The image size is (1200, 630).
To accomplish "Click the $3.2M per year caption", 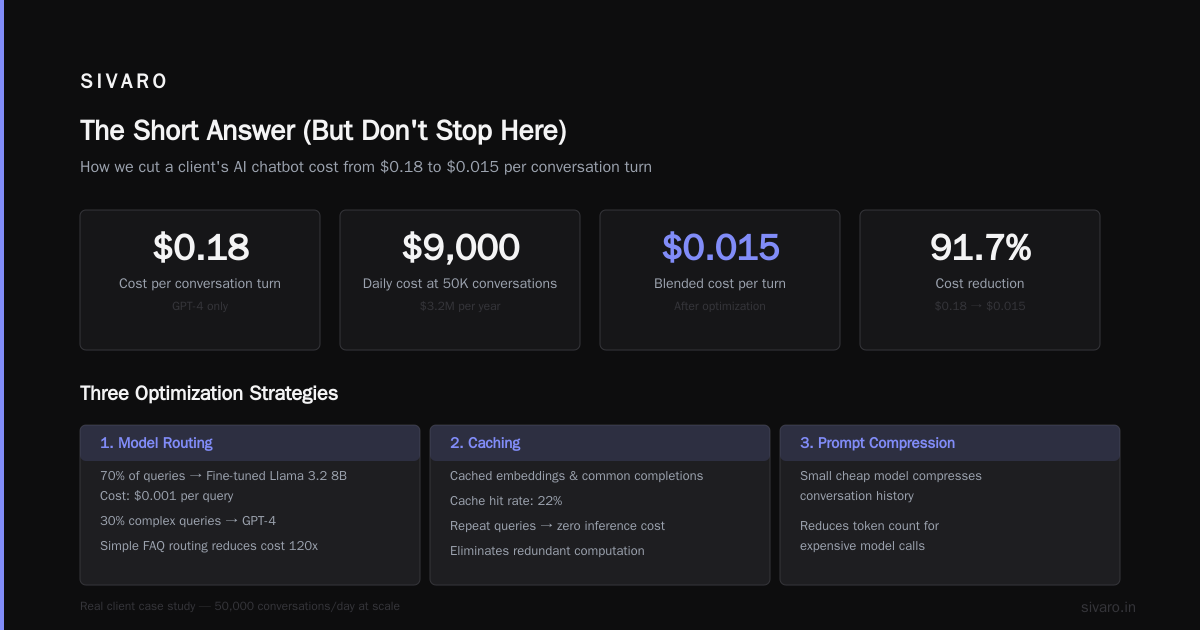I will point(460,306).
